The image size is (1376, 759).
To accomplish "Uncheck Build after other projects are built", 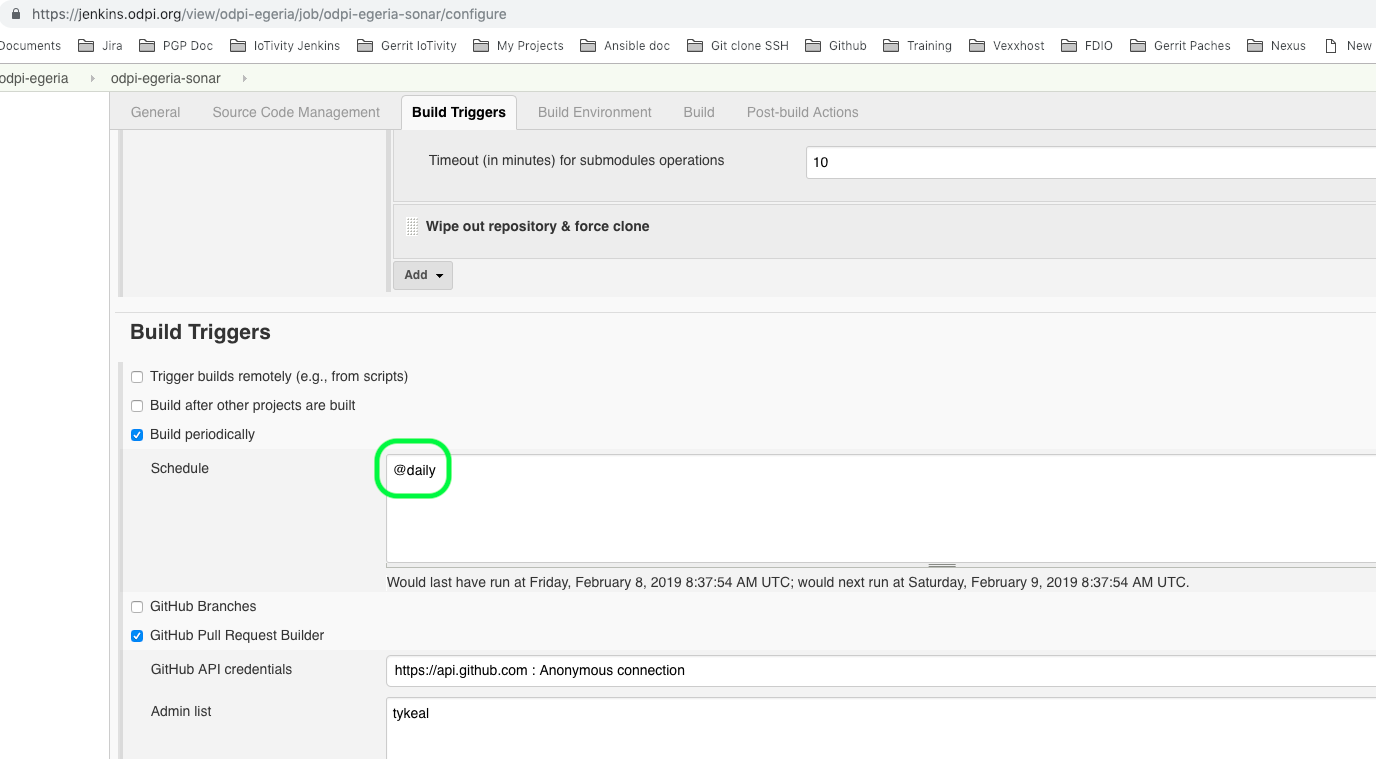I will pyautogui.click(x=137, y=406).
